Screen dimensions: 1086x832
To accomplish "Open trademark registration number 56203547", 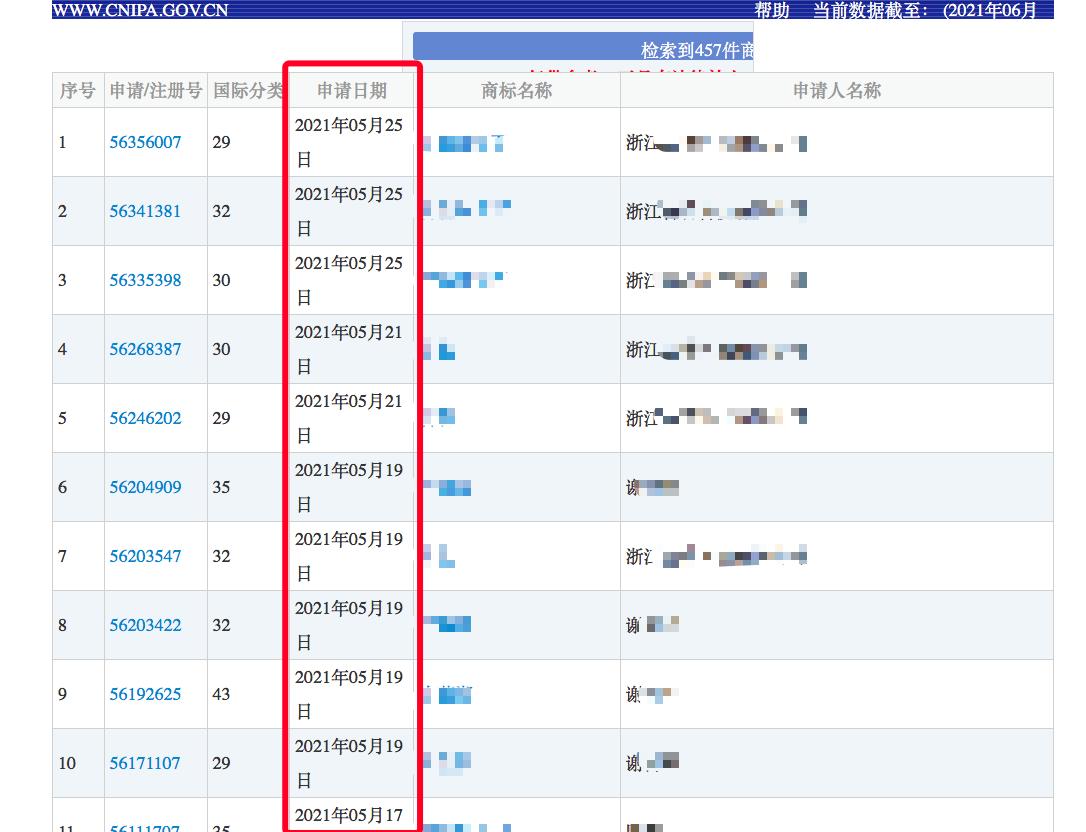I will [145, 556].
